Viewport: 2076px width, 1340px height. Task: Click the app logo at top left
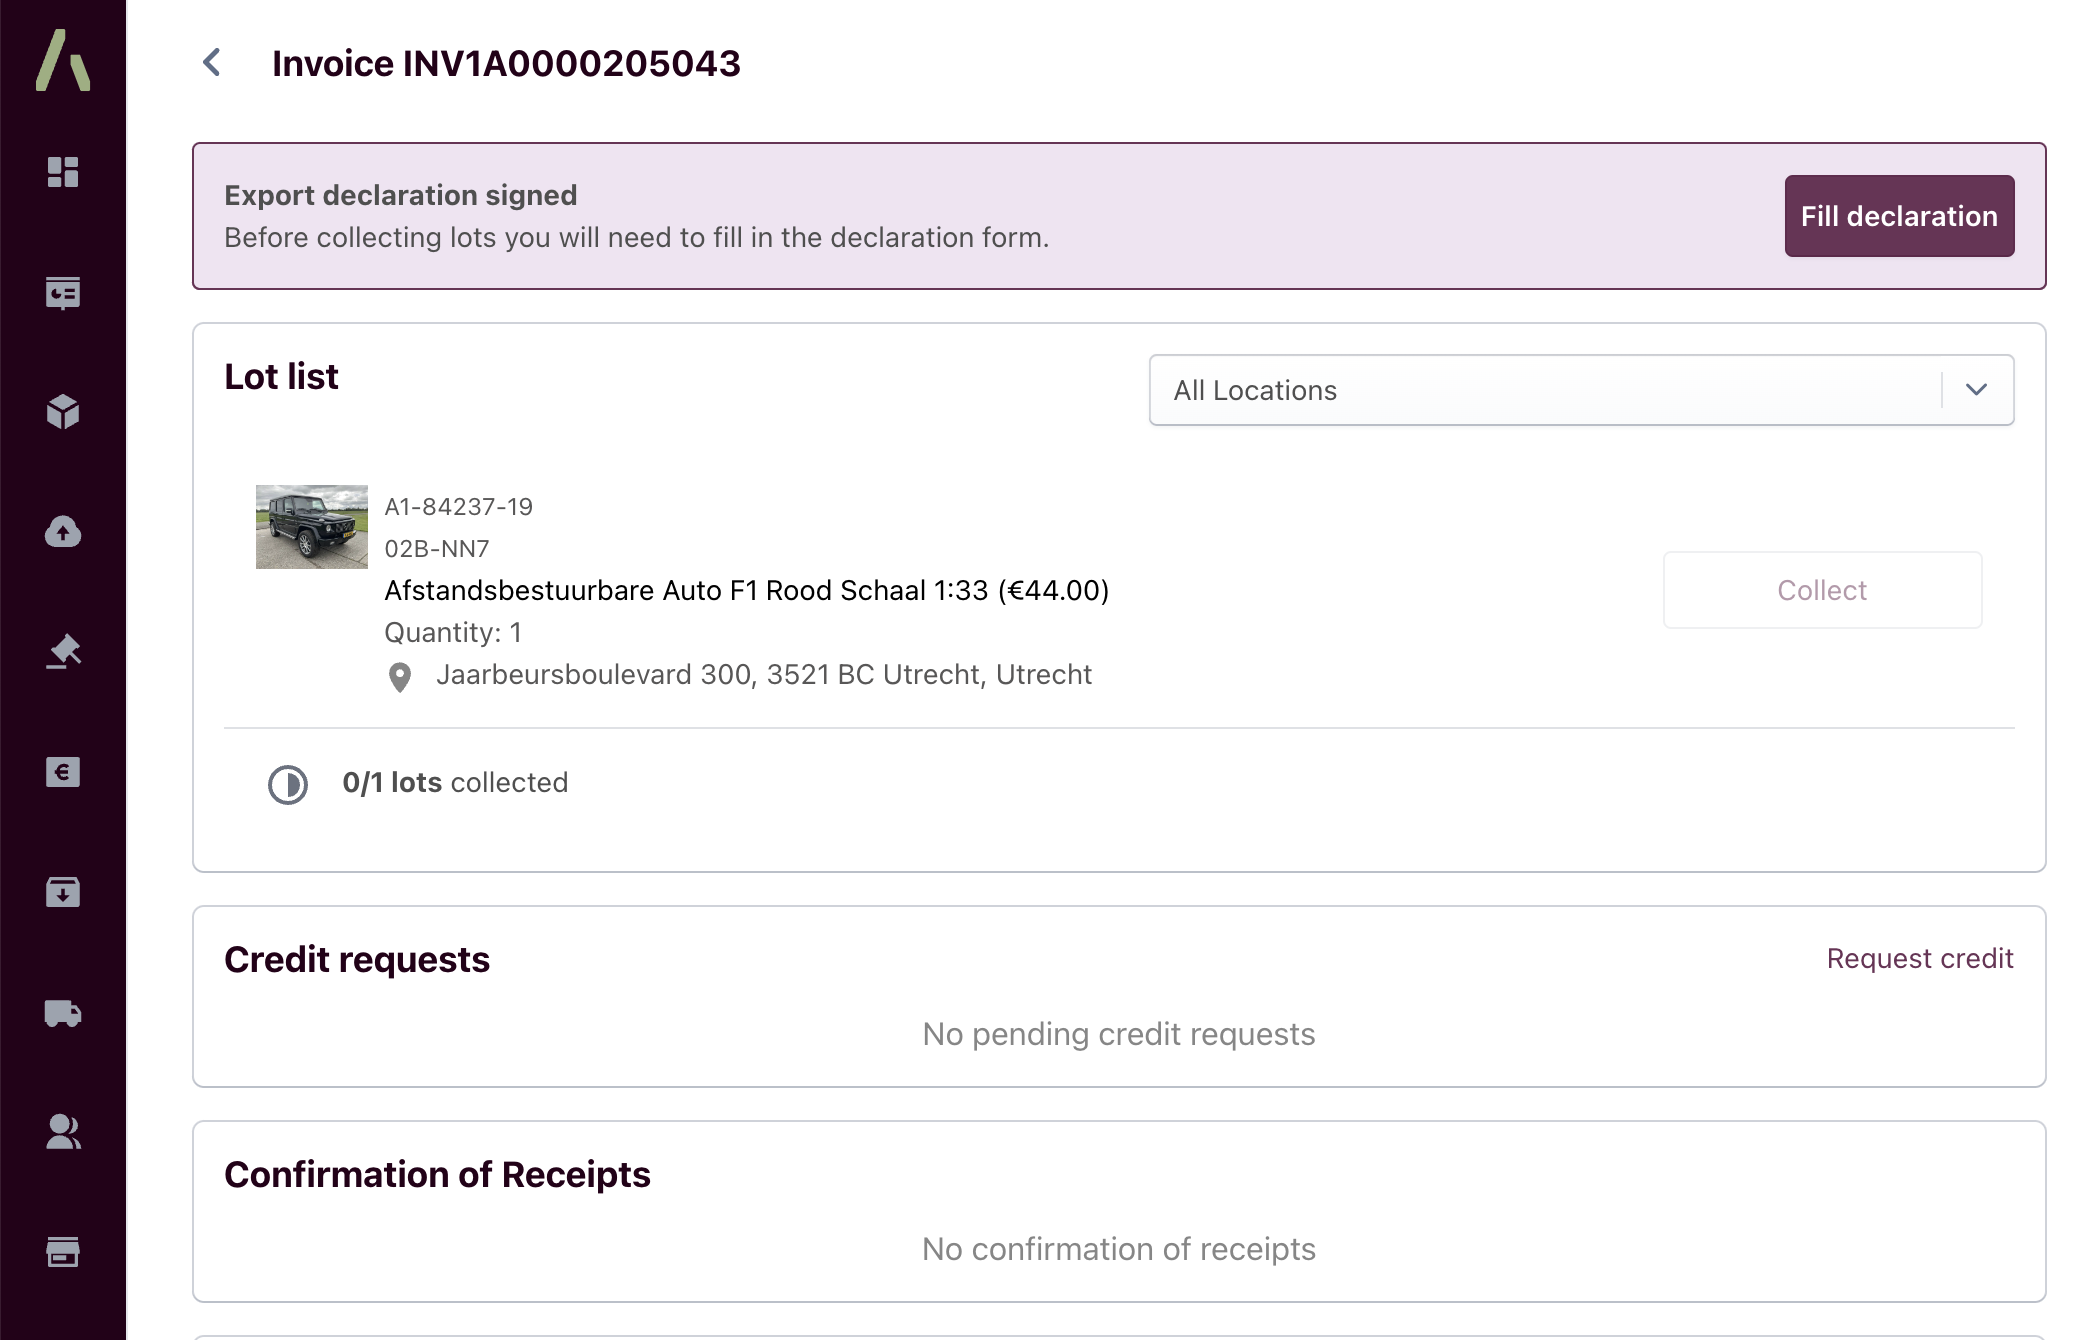click(x=63, y=60)
